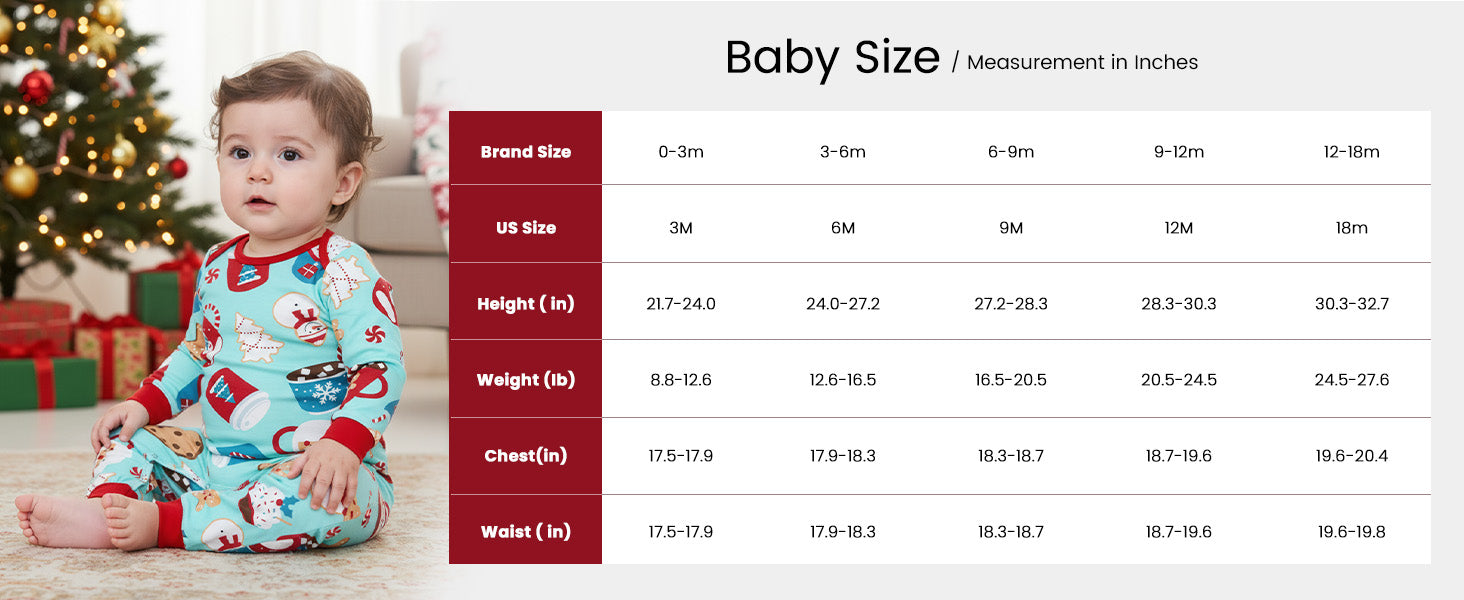The image size is (1464, 600).
Task: Select the 19.6-19.8 waist cell
Action: coord(1352,532)
